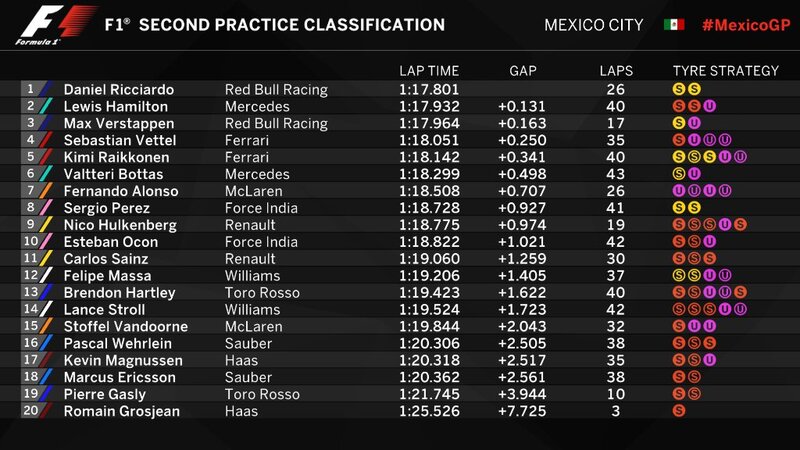The width and height of the screenshot is (800, 450).
Task: Click the MEXICO CITY location label
Action: click(x=595, y=24)
